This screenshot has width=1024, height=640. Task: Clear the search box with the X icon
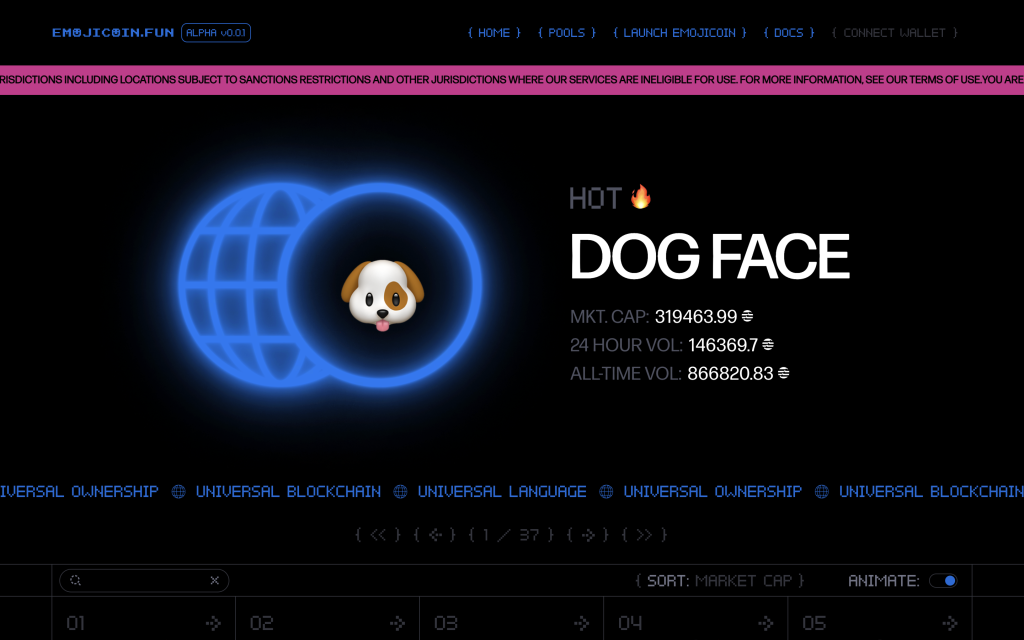click(214, 580)
